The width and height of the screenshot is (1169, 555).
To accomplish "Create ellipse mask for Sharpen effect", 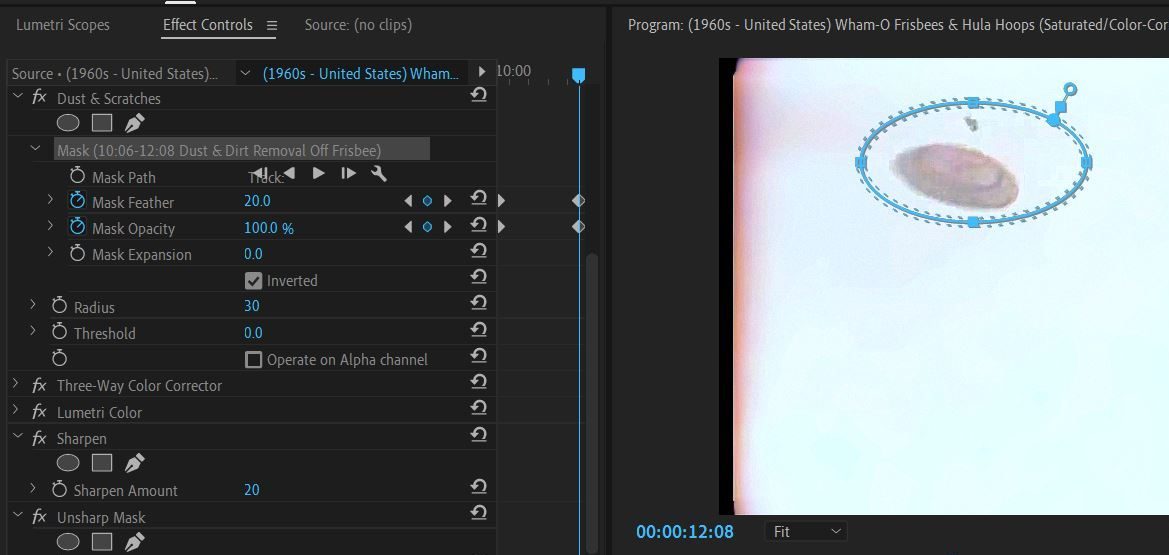I will pos(68,463).
